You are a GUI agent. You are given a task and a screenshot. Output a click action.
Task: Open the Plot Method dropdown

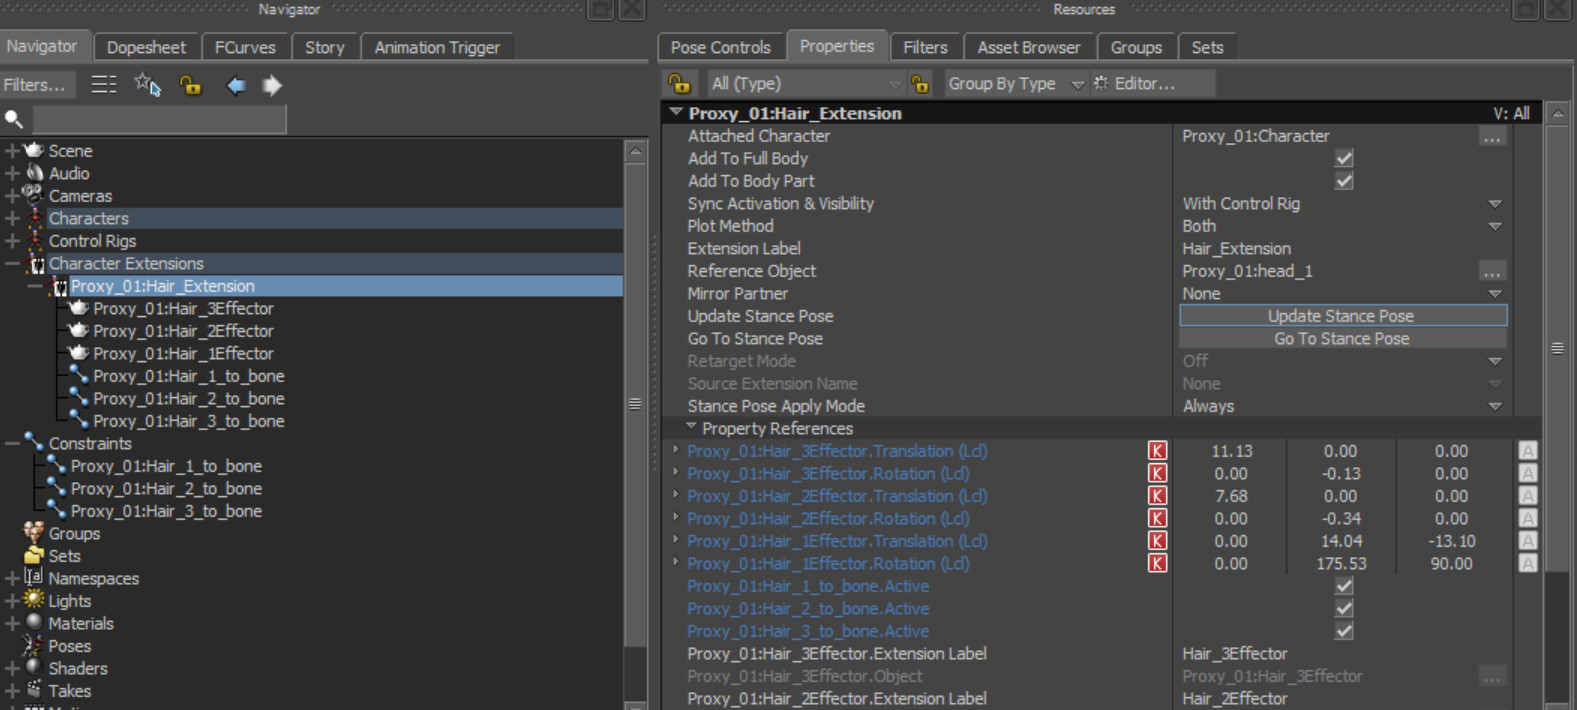(1494, 226)
